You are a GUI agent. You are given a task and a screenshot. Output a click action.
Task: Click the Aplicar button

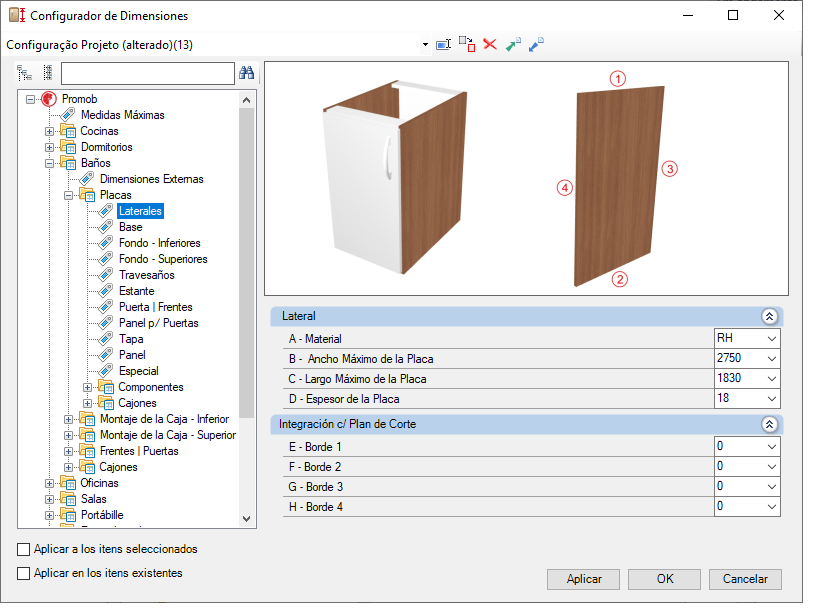pyautogui.click(x=584, y=579)
